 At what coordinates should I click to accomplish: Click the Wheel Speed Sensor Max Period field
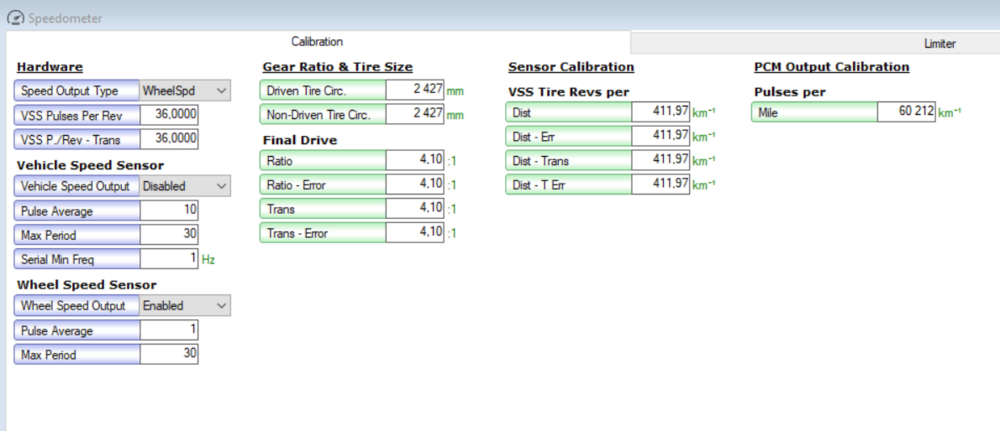(169, 354)
